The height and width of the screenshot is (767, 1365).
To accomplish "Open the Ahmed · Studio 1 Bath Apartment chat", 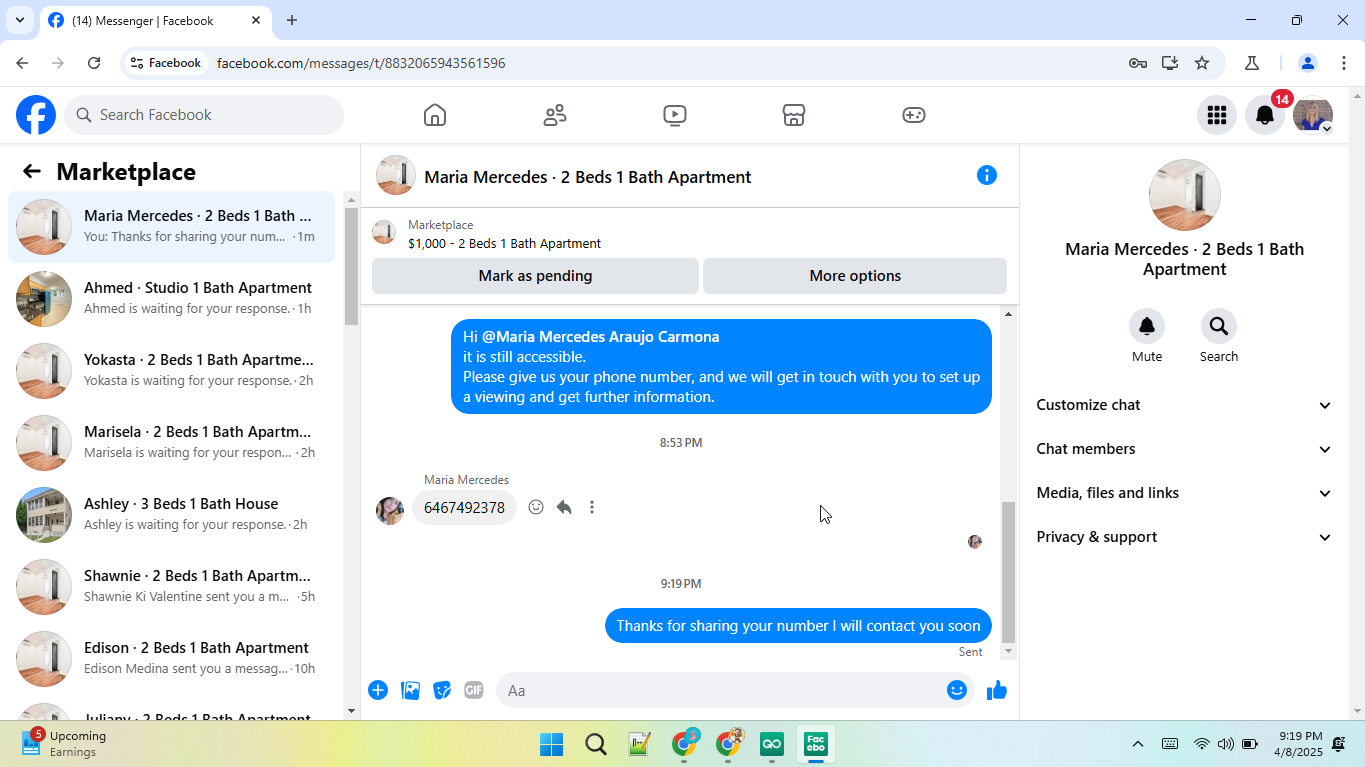I will [172, 299].
